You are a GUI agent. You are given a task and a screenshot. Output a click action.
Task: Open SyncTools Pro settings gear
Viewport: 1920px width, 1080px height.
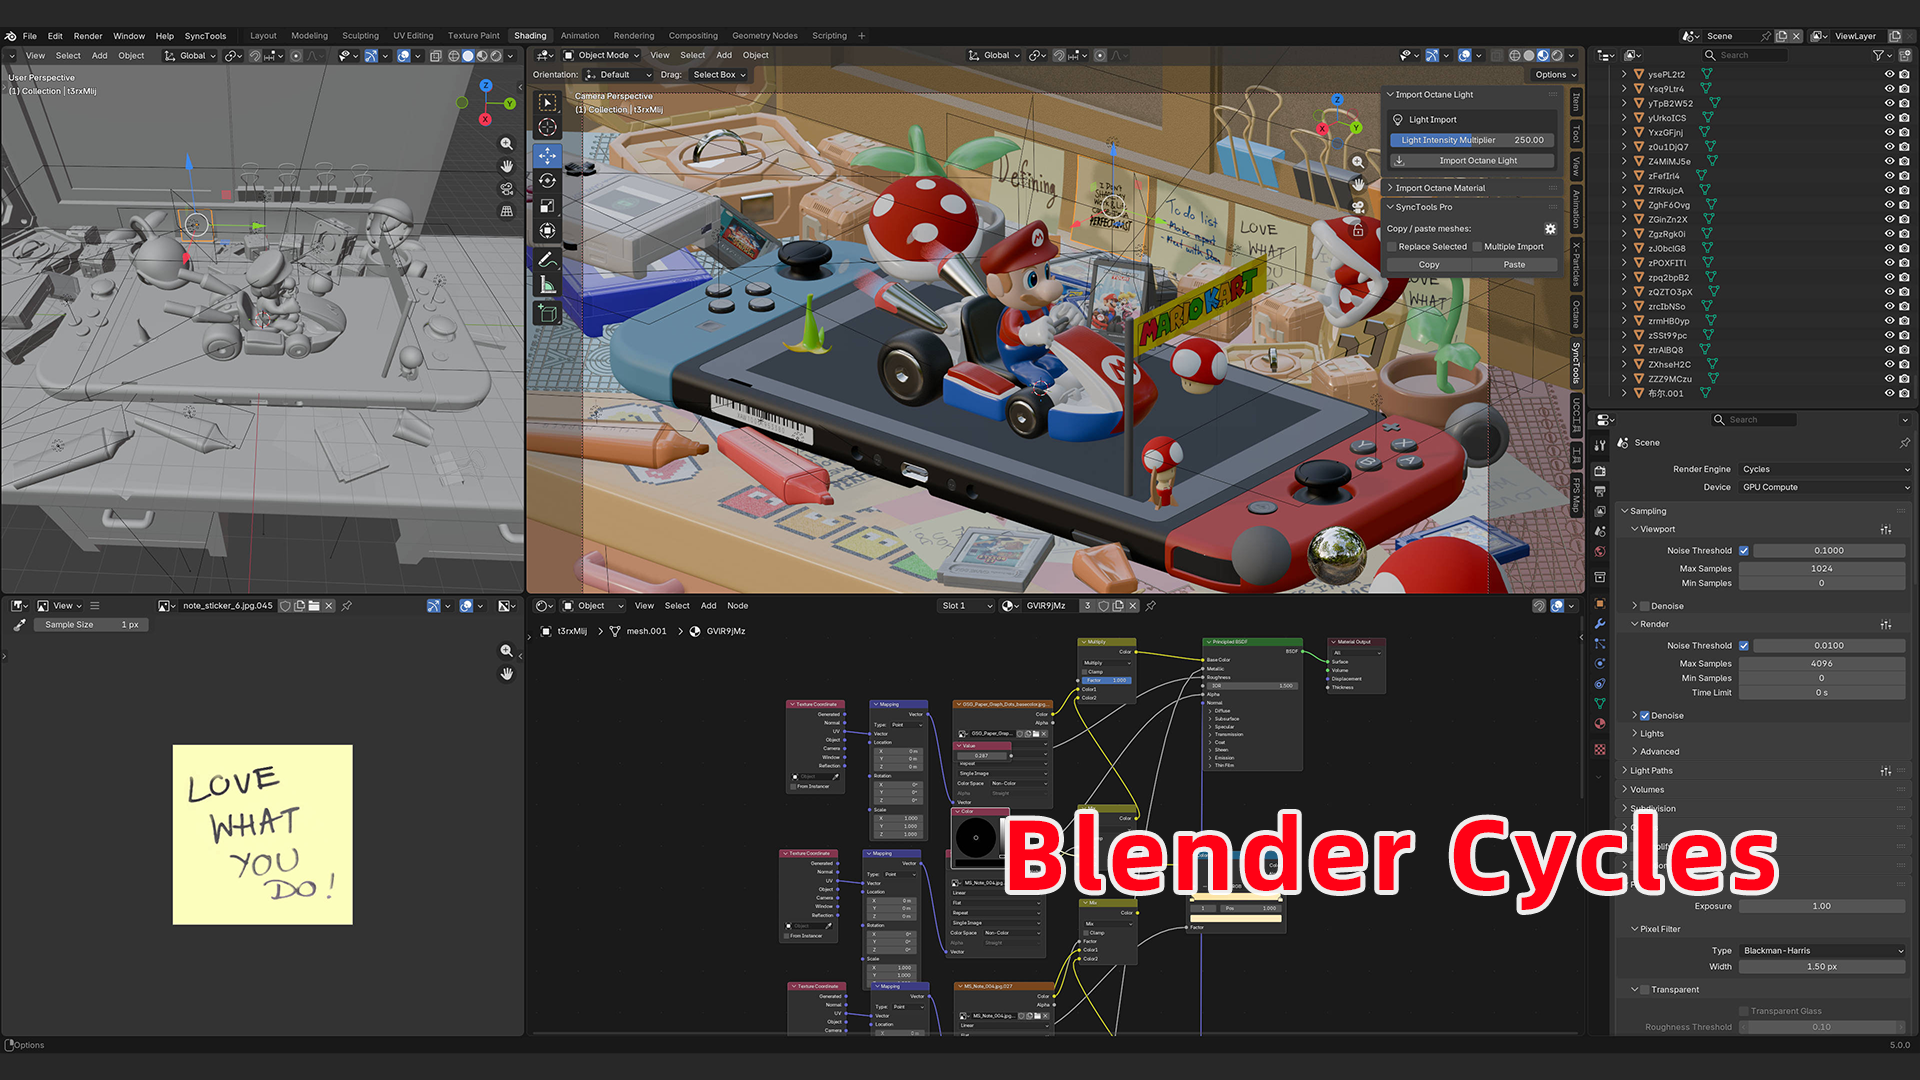click(x=1550, y=229)
